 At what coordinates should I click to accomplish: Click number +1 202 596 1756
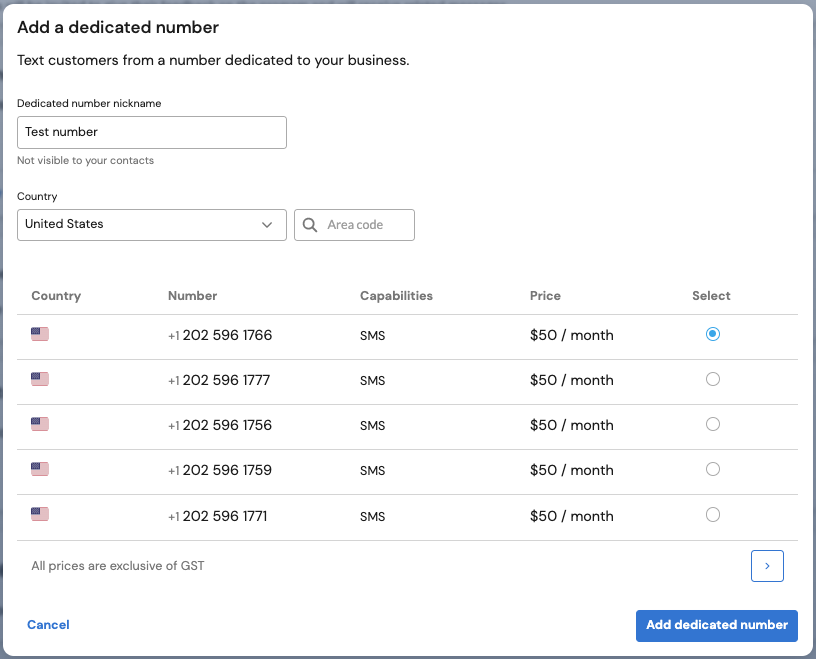pos(220,425)
